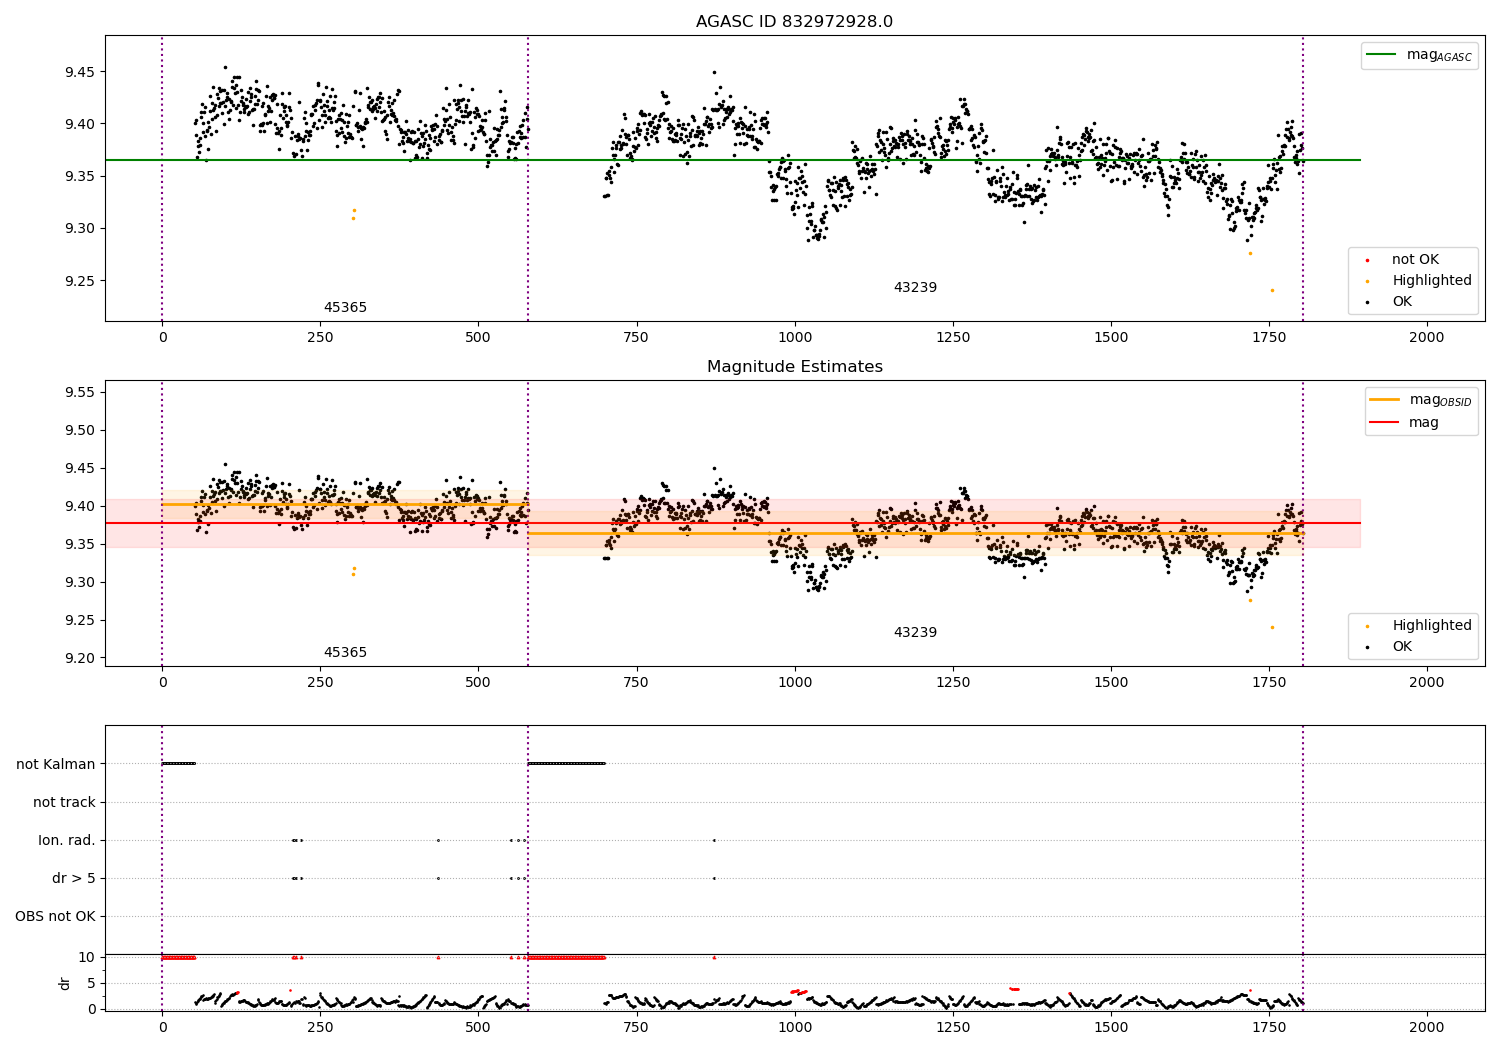Viewport: 1500px width, 1050px height.
Task: Click the red 'mag' legend entry in middle plot
Action: pos(1405,423)
